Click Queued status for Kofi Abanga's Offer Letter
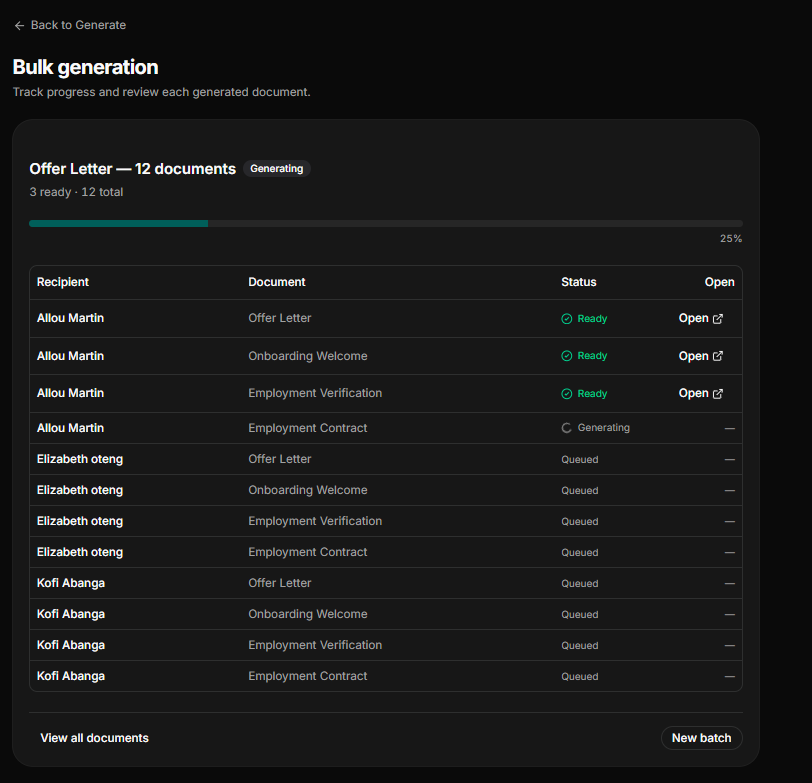812x783 pixels. (x=579, y=584)
